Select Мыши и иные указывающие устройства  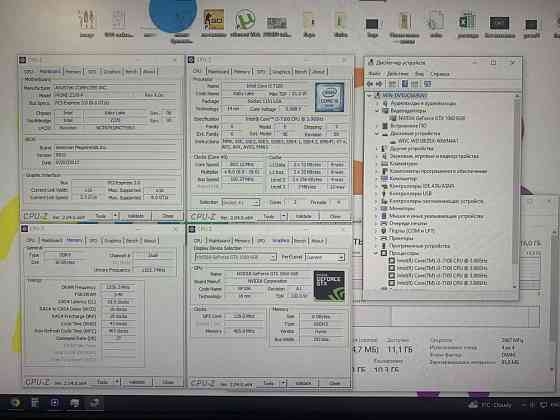click(436, 216)
